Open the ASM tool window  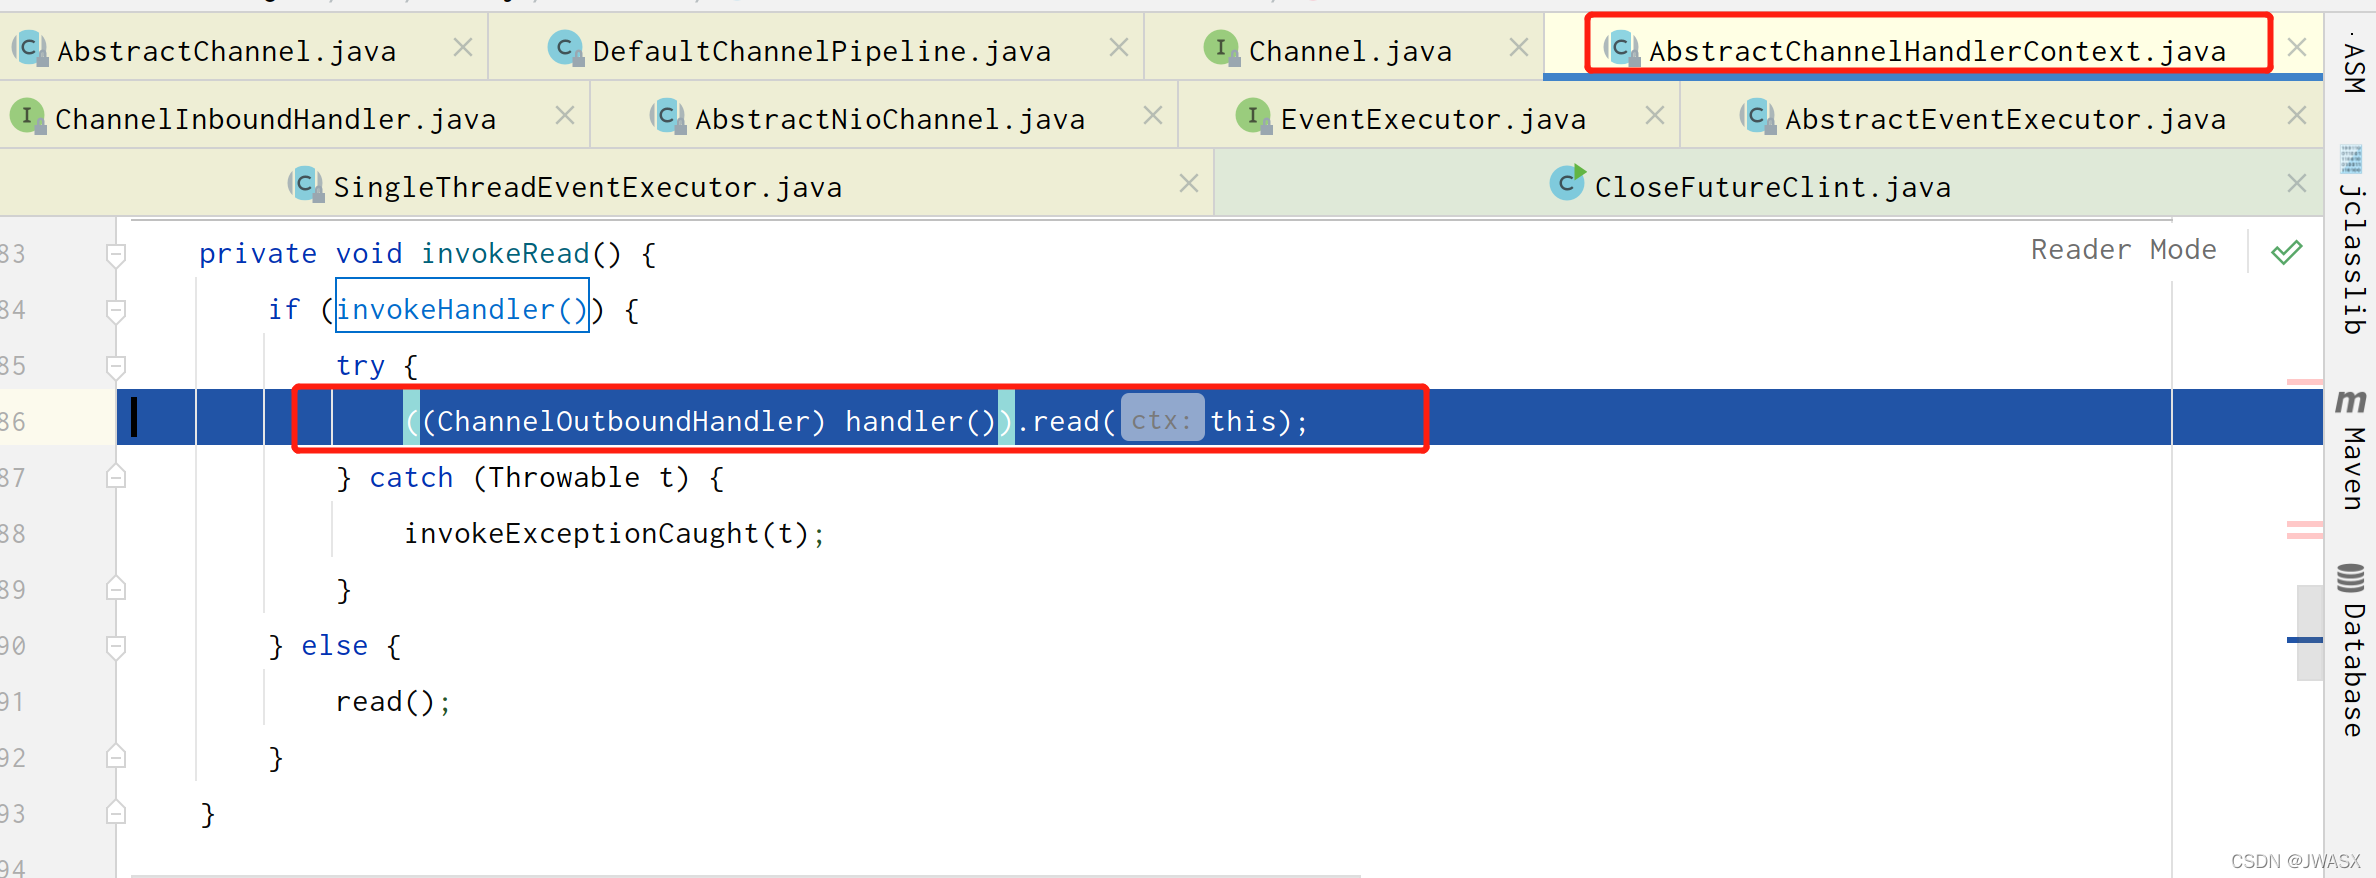click(x=2354, y=64)
